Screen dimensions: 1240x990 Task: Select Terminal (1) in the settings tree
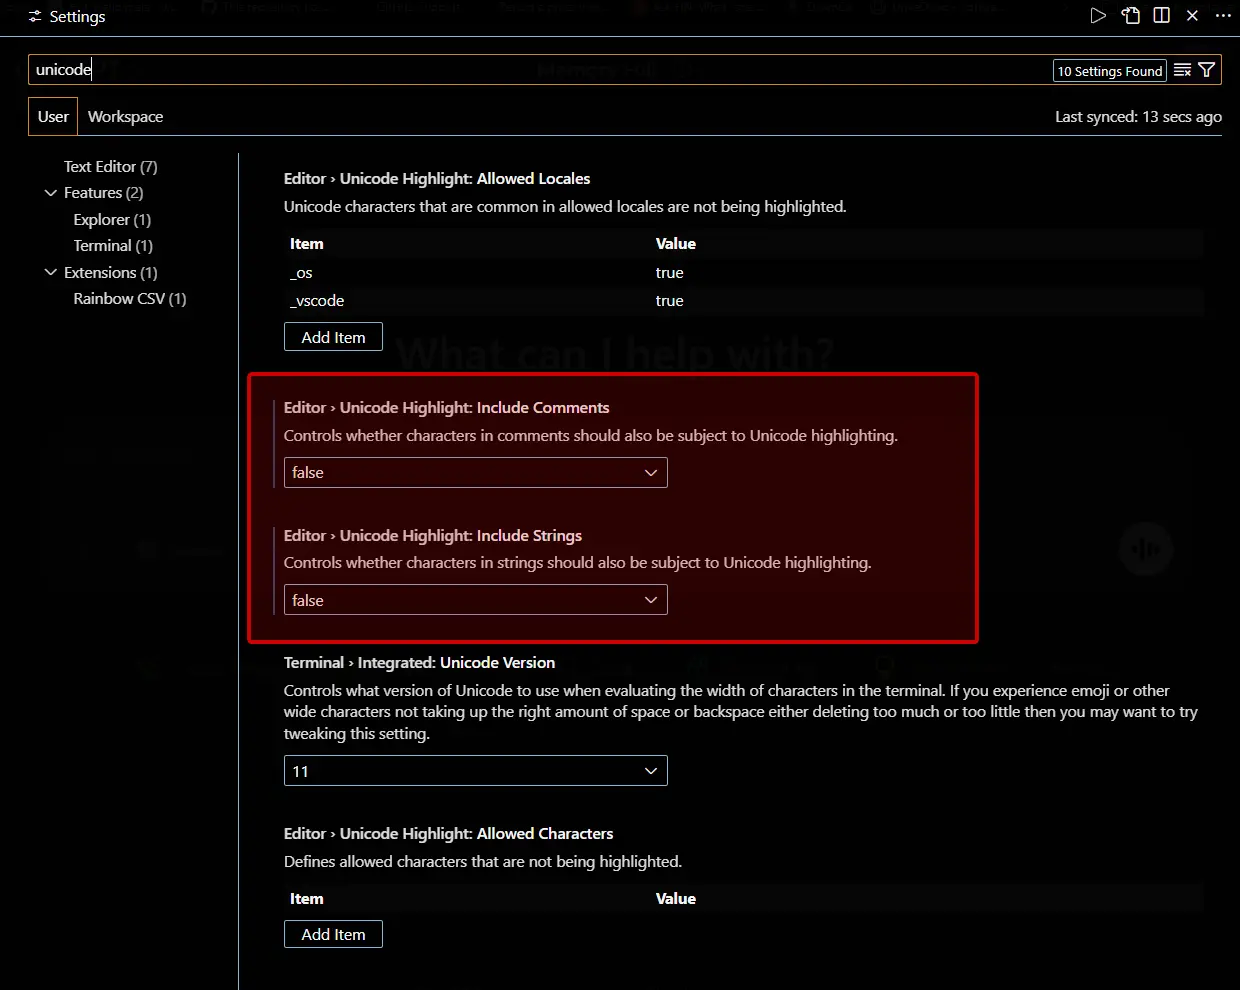(113, 246)
